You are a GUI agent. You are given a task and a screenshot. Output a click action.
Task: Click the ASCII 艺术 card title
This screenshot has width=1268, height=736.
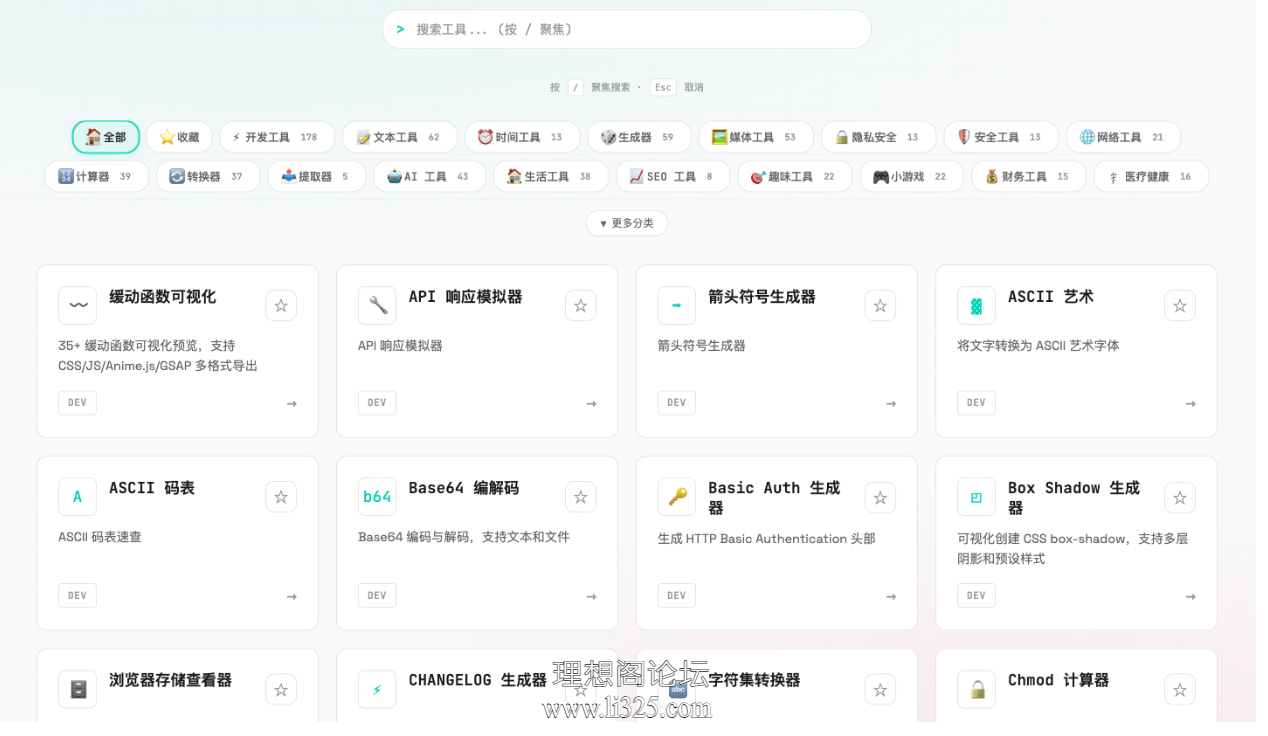click(x=1051, y=297)
